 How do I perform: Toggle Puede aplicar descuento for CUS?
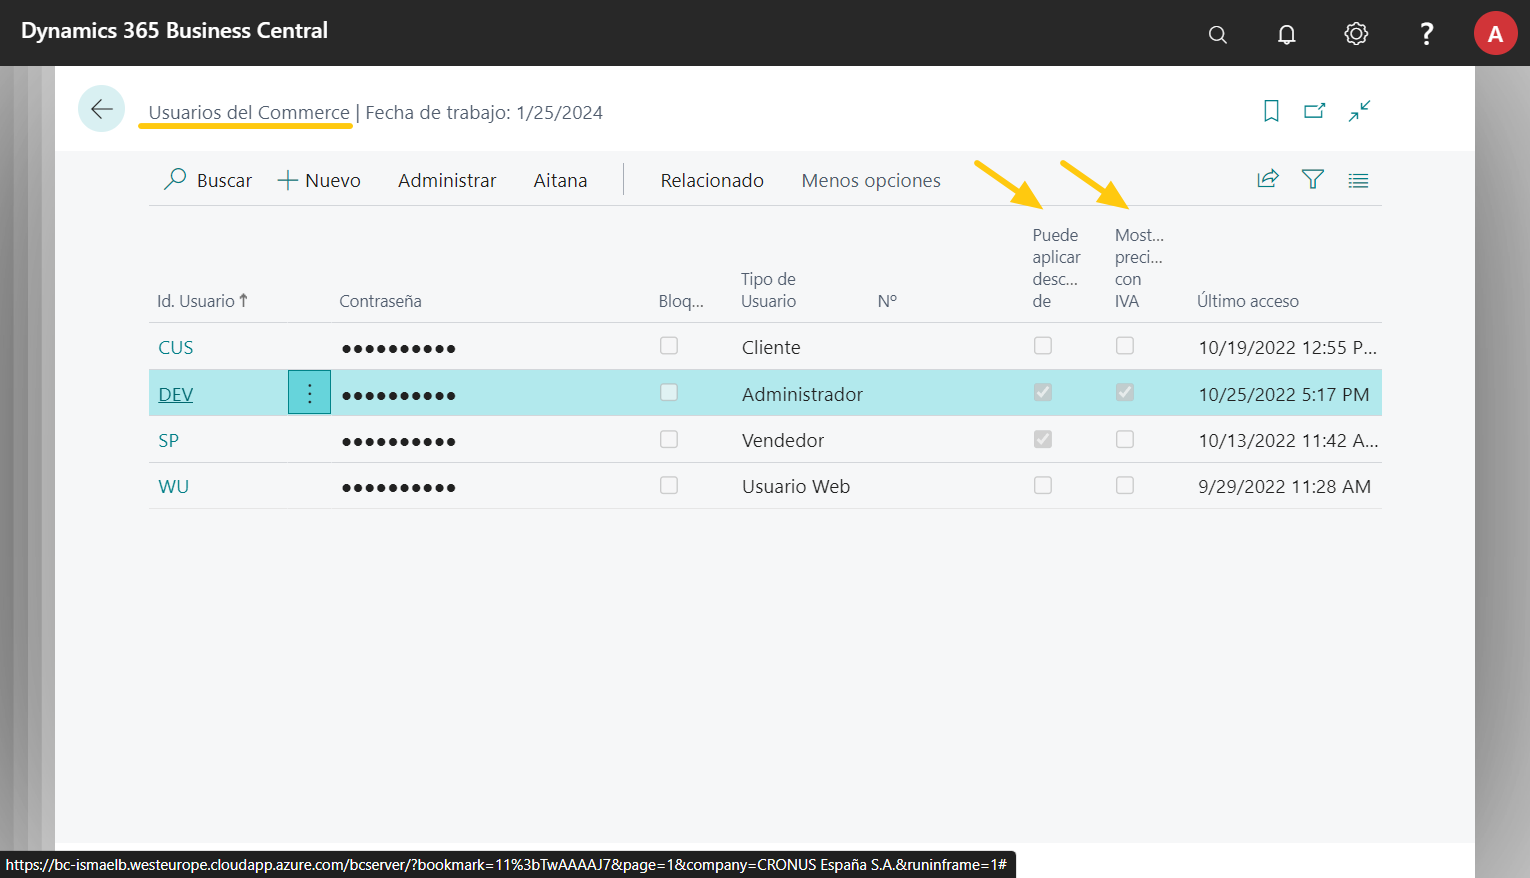[1043, 346]
